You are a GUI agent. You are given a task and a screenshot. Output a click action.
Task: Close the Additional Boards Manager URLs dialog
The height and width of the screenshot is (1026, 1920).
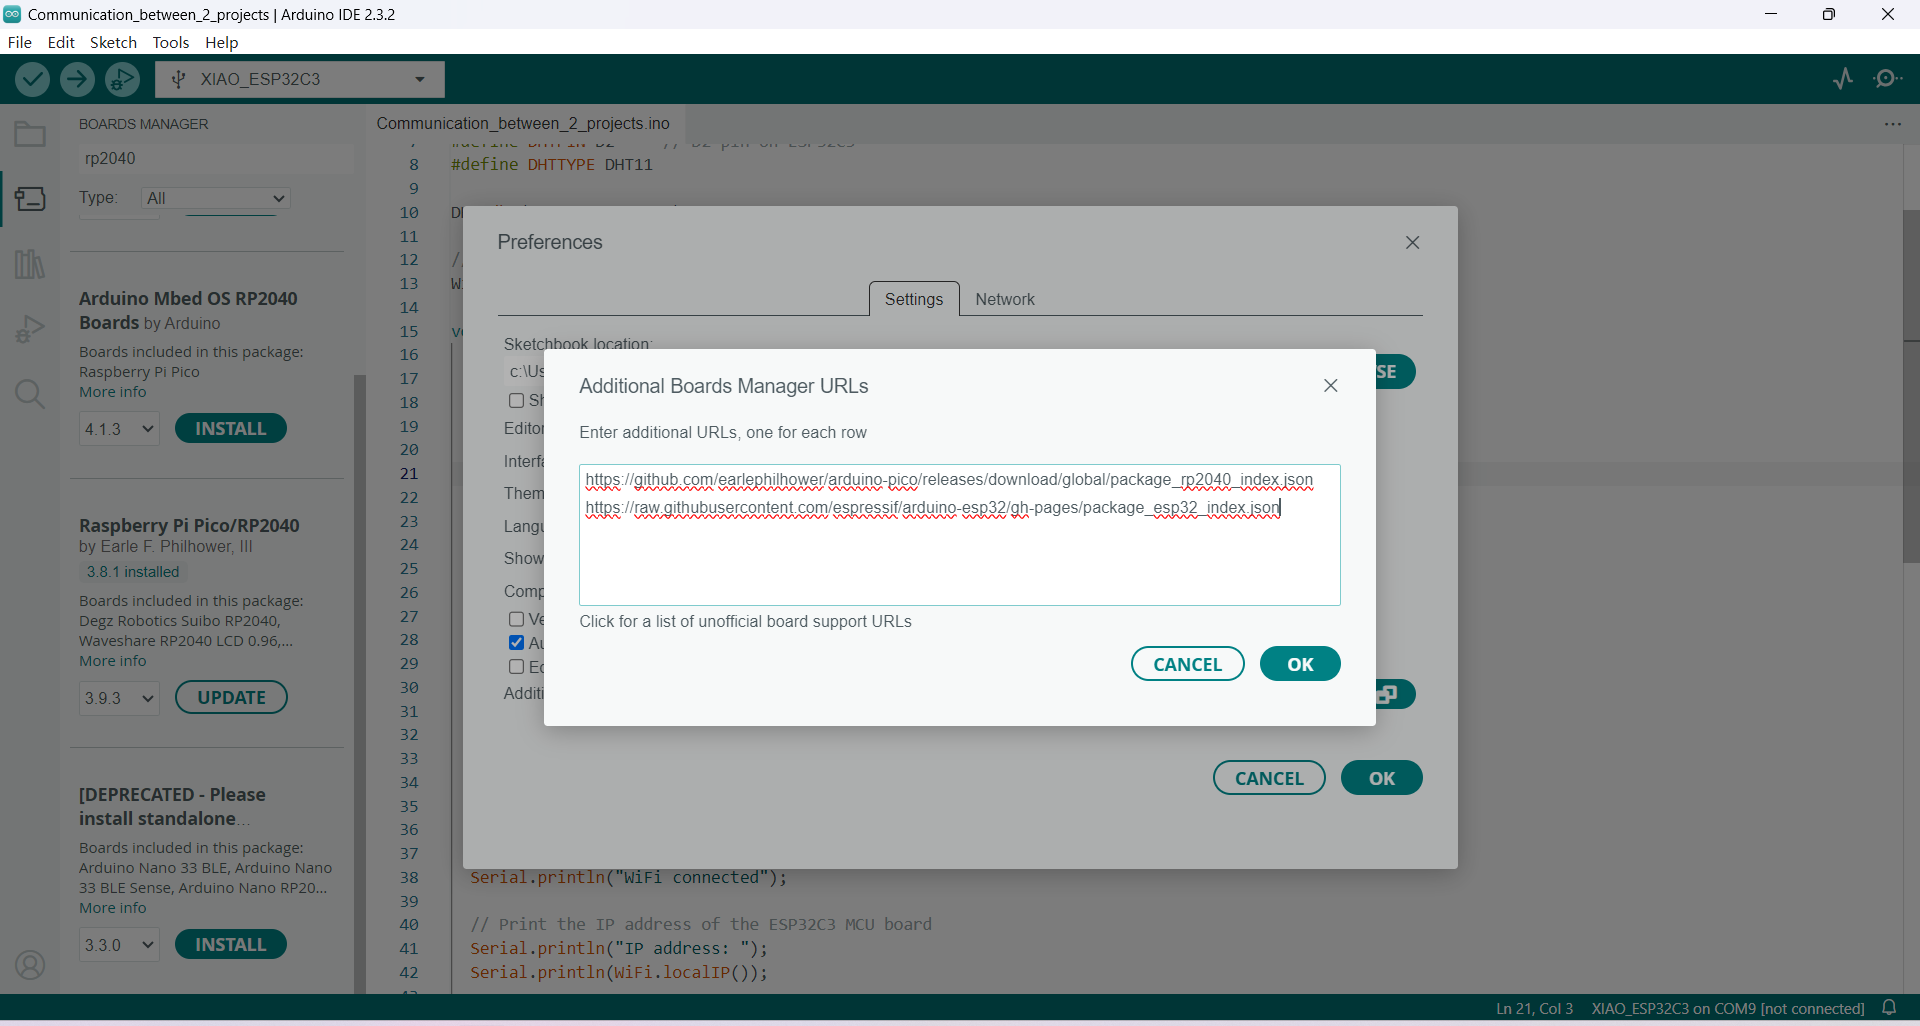1330,386
